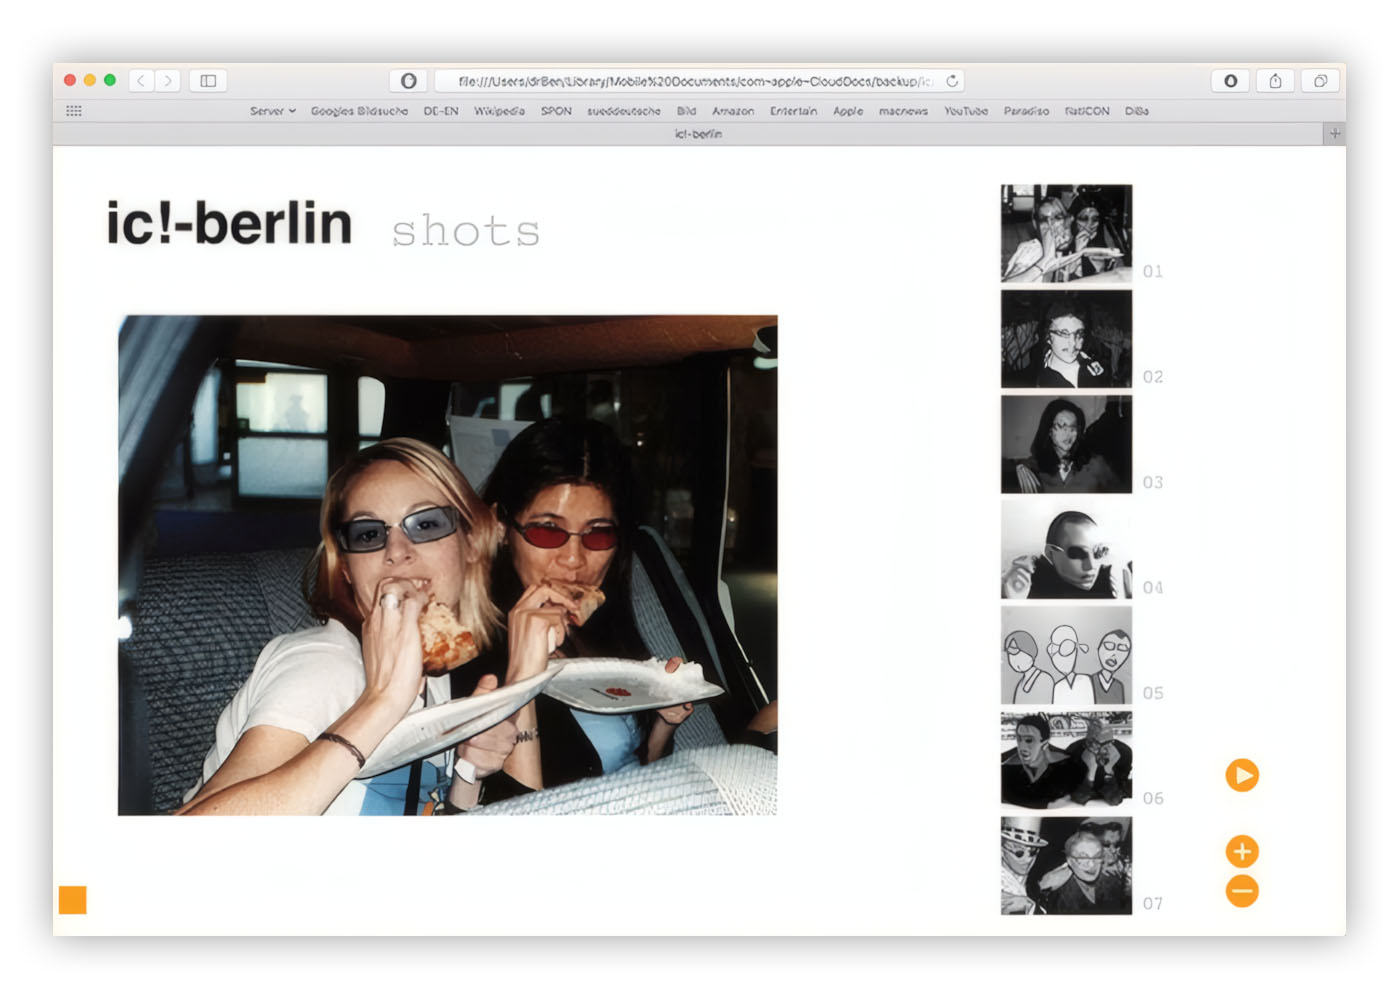
Task: Click the orange square in bottom corner
Action: (73, 900)
